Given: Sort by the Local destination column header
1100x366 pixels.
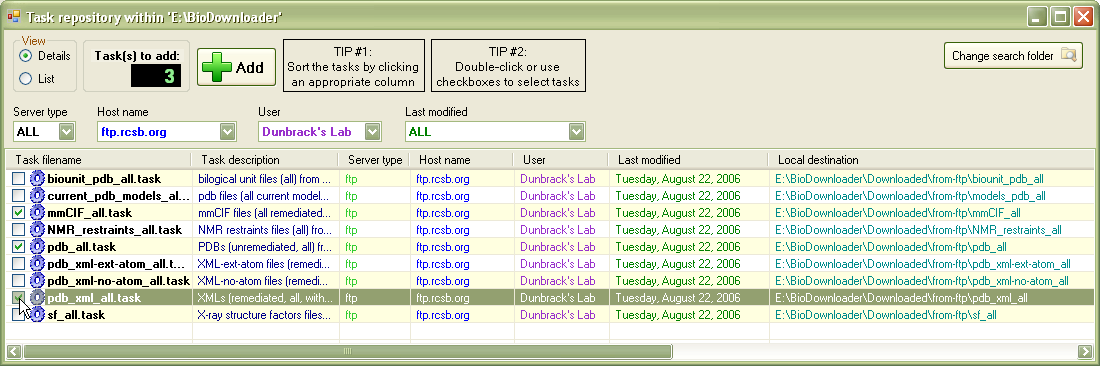Looking at the screenshot, I should (931, 160).
